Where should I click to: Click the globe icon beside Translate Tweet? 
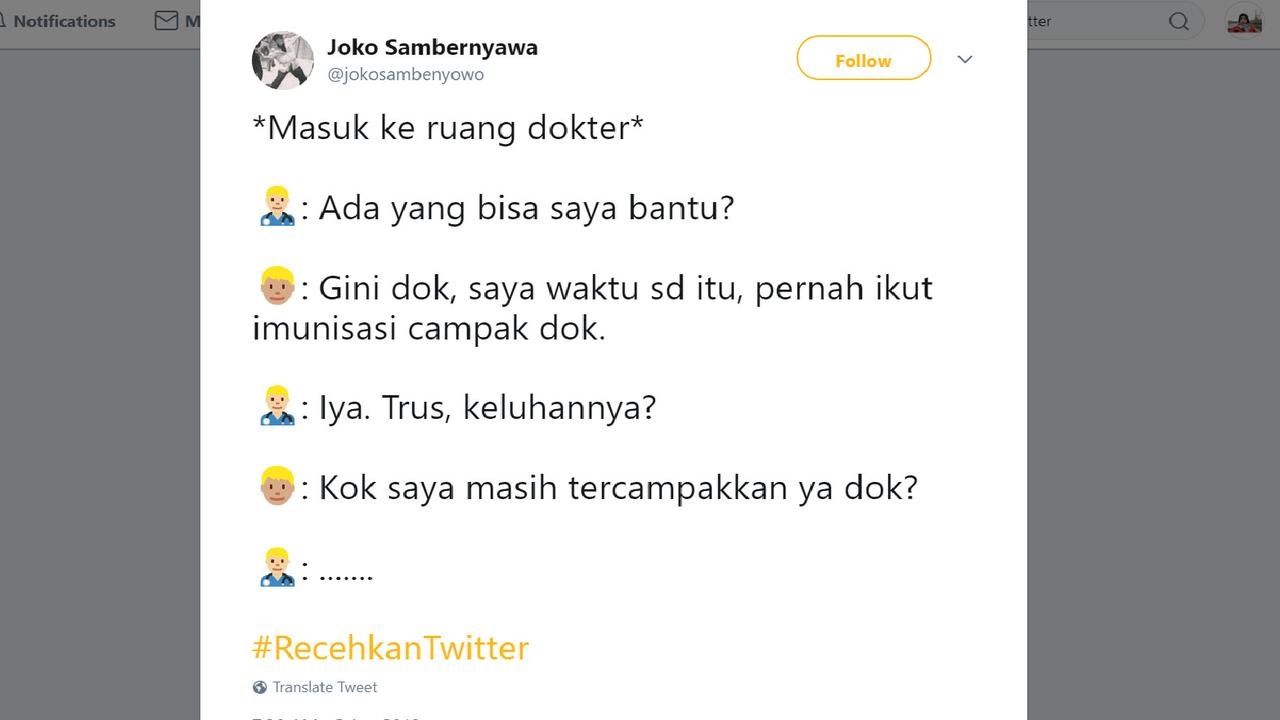[x=259, y=687]
